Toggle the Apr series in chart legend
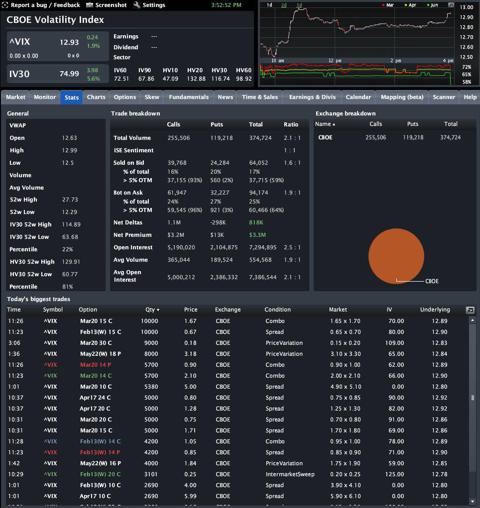This screenshot has width=480, height=508. tap(410, 5)
